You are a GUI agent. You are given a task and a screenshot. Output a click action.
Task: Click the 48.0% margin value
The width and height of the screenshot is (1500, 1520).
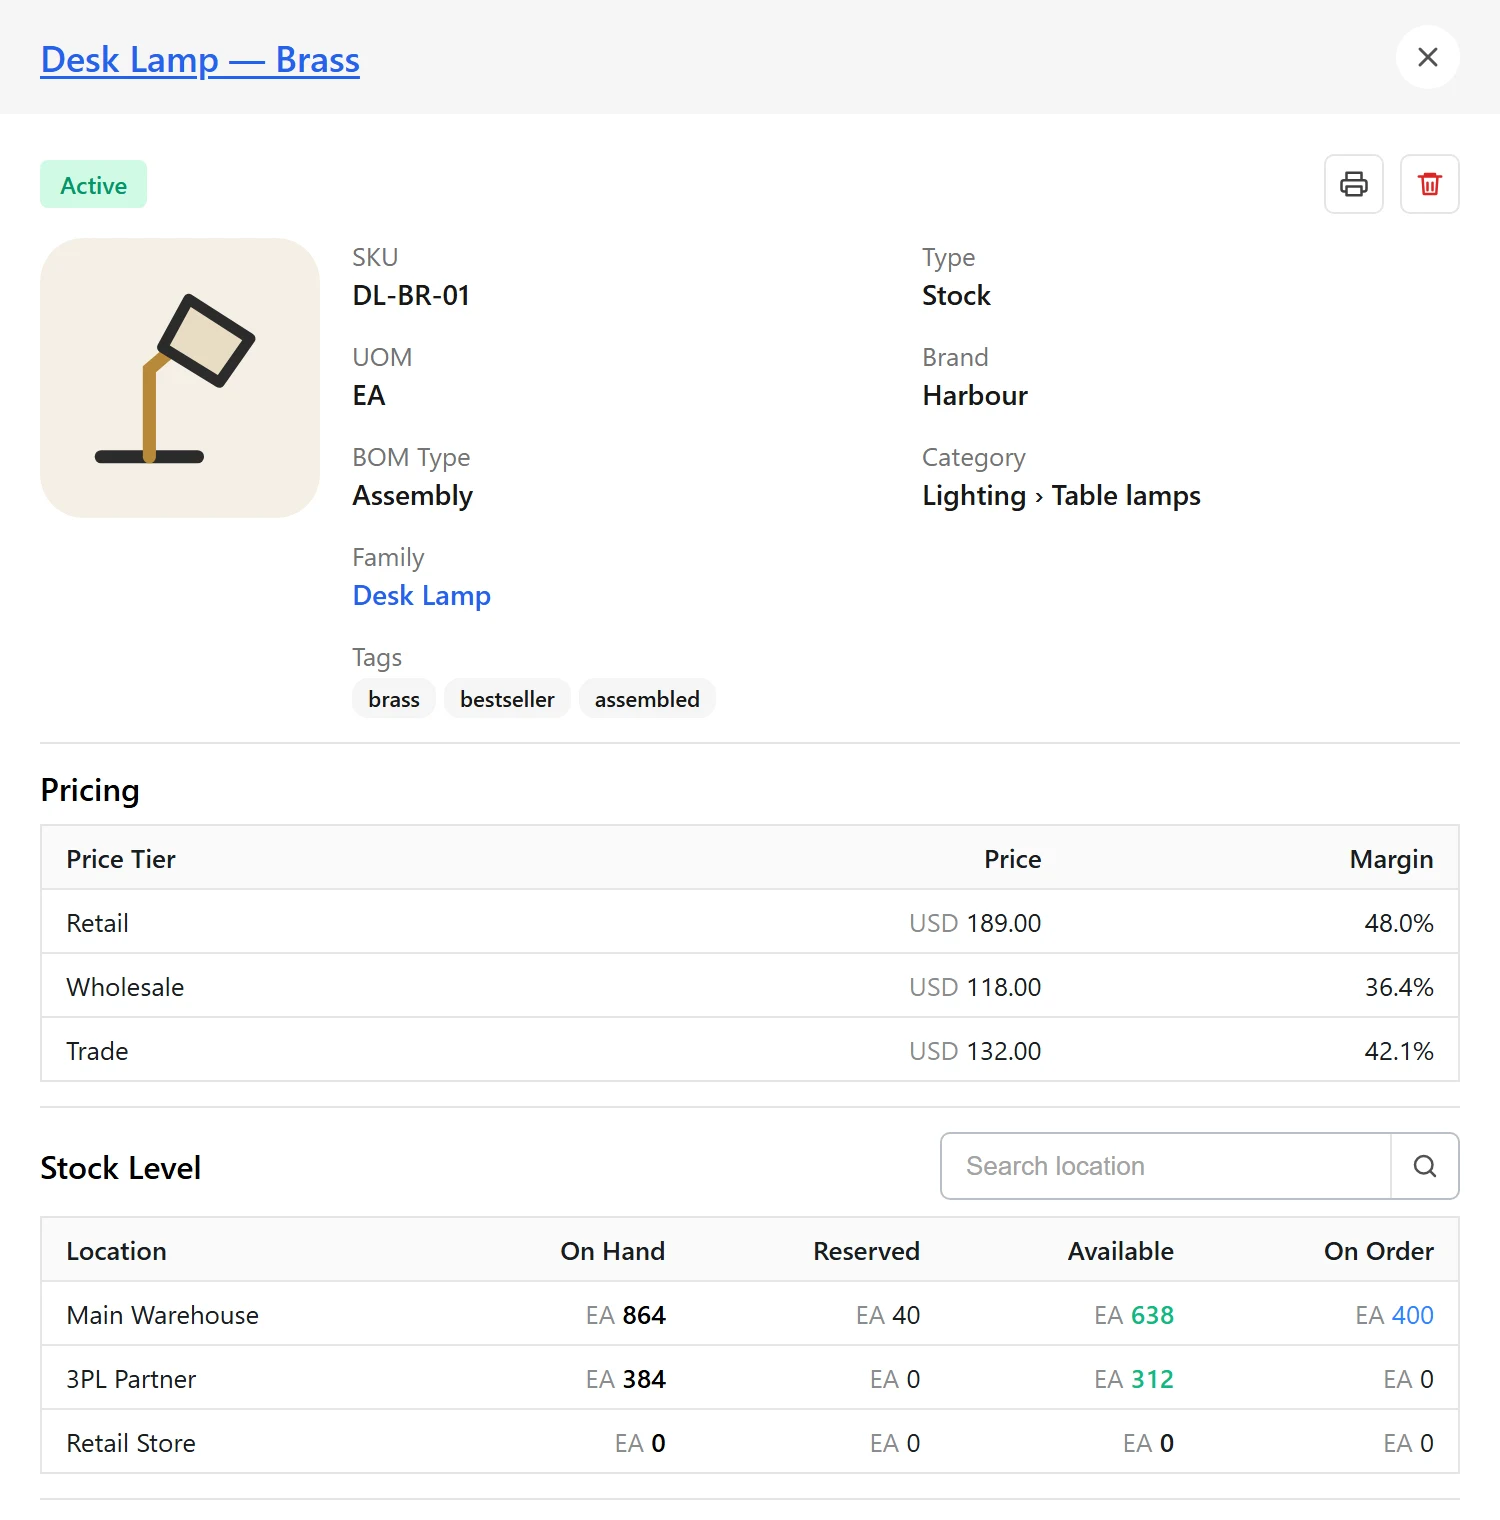[x=1399, y=923]
